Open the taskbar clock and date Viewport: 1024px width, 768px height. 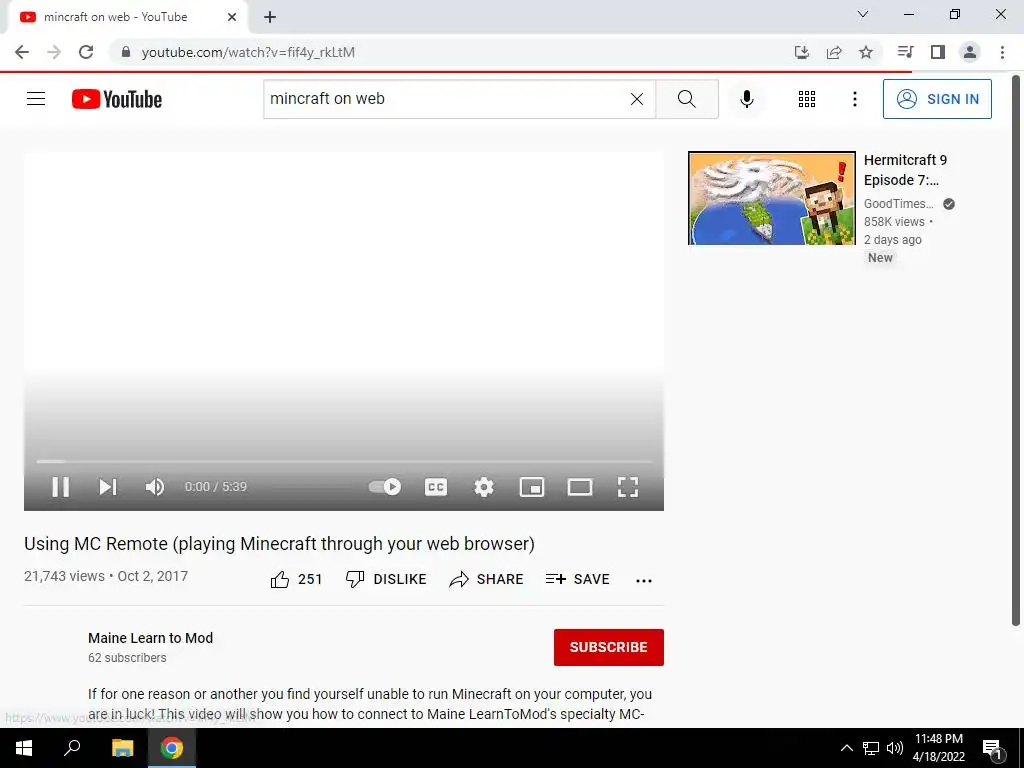click(938, 748)
